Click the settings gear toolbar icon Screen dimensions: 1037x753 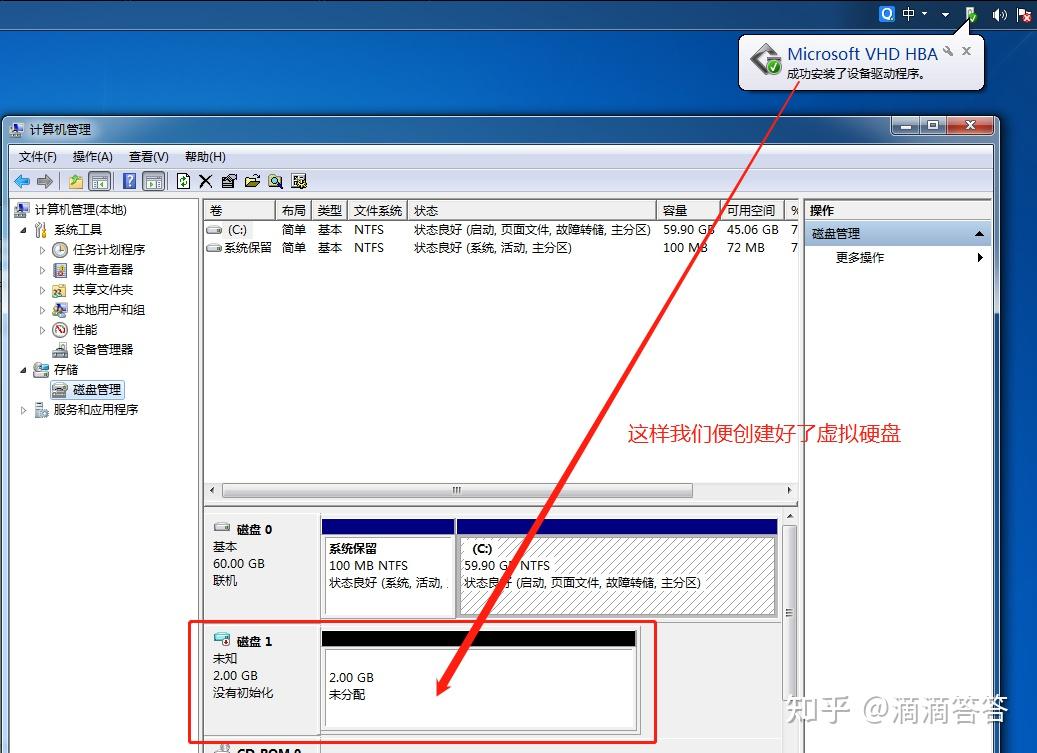tap(300, 181)
